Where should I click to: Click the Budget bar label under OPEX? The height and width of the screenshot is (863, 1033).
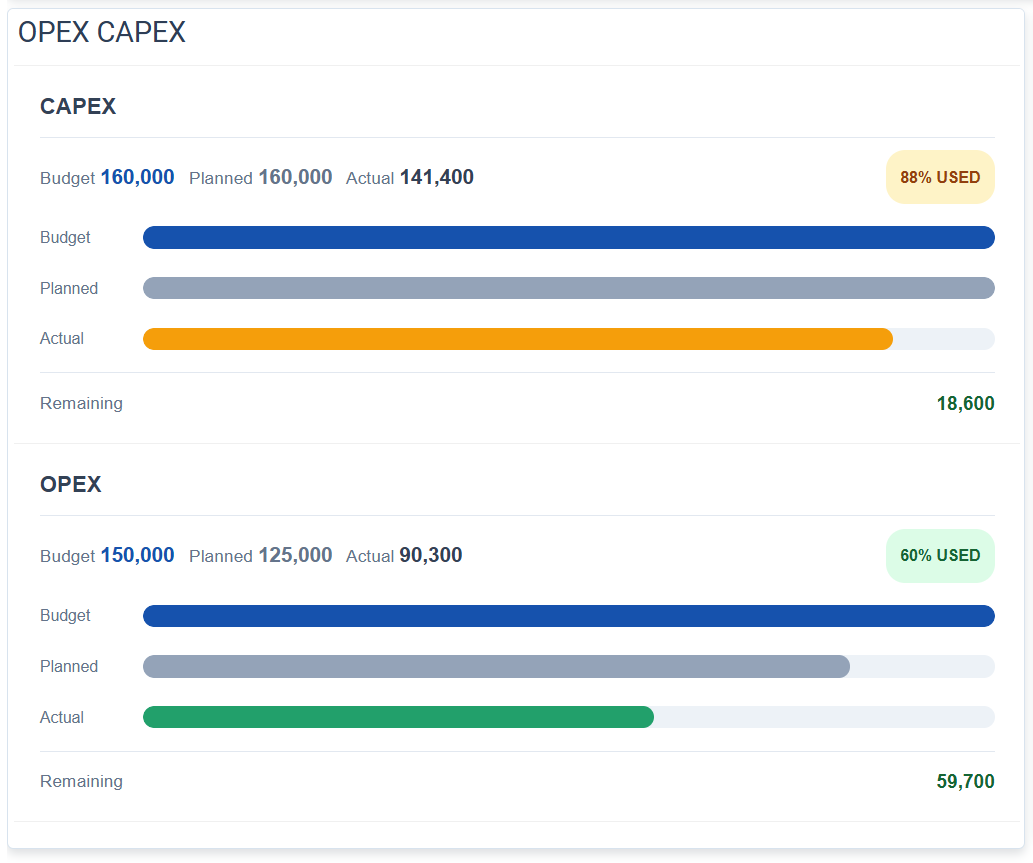65,615
